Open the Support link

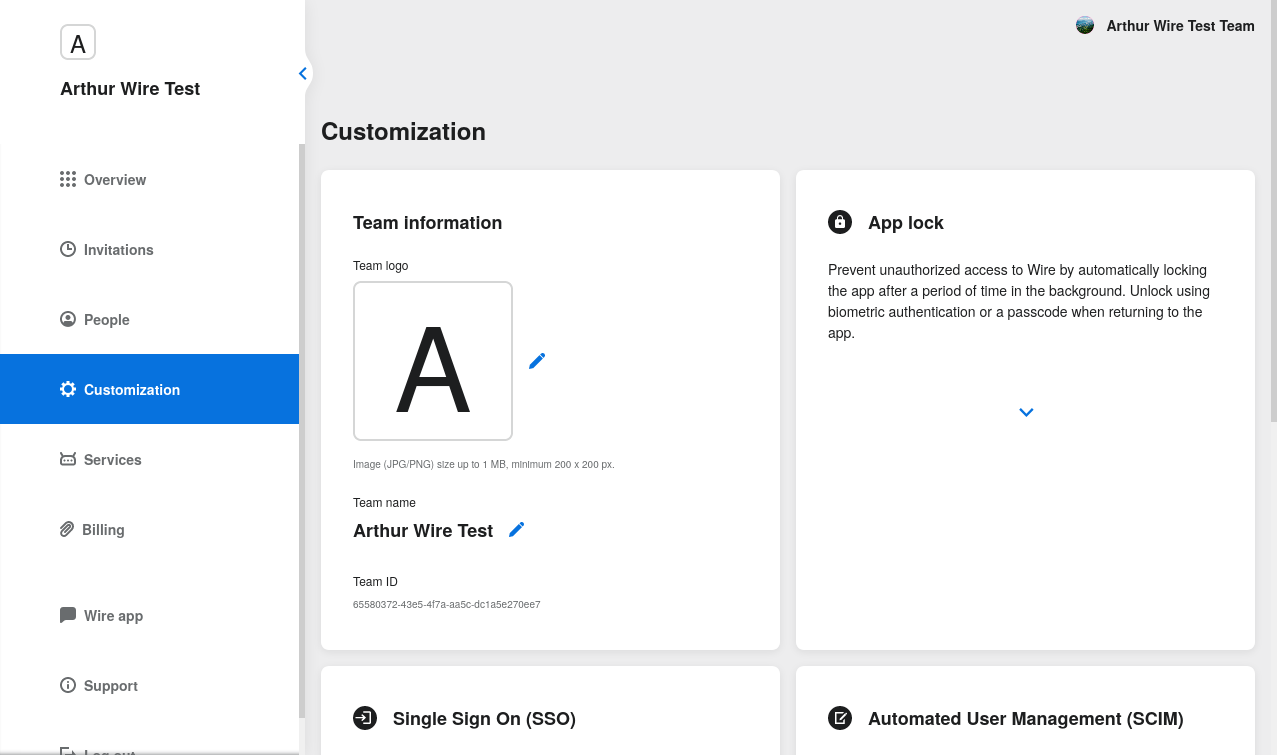point(150,685)
